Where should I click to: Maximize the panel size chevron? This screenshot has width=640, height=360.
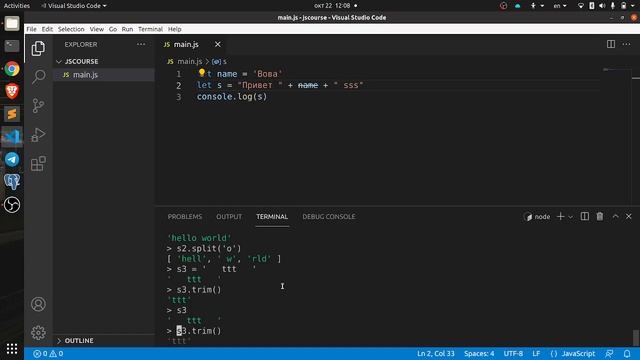tap(615, 216)
